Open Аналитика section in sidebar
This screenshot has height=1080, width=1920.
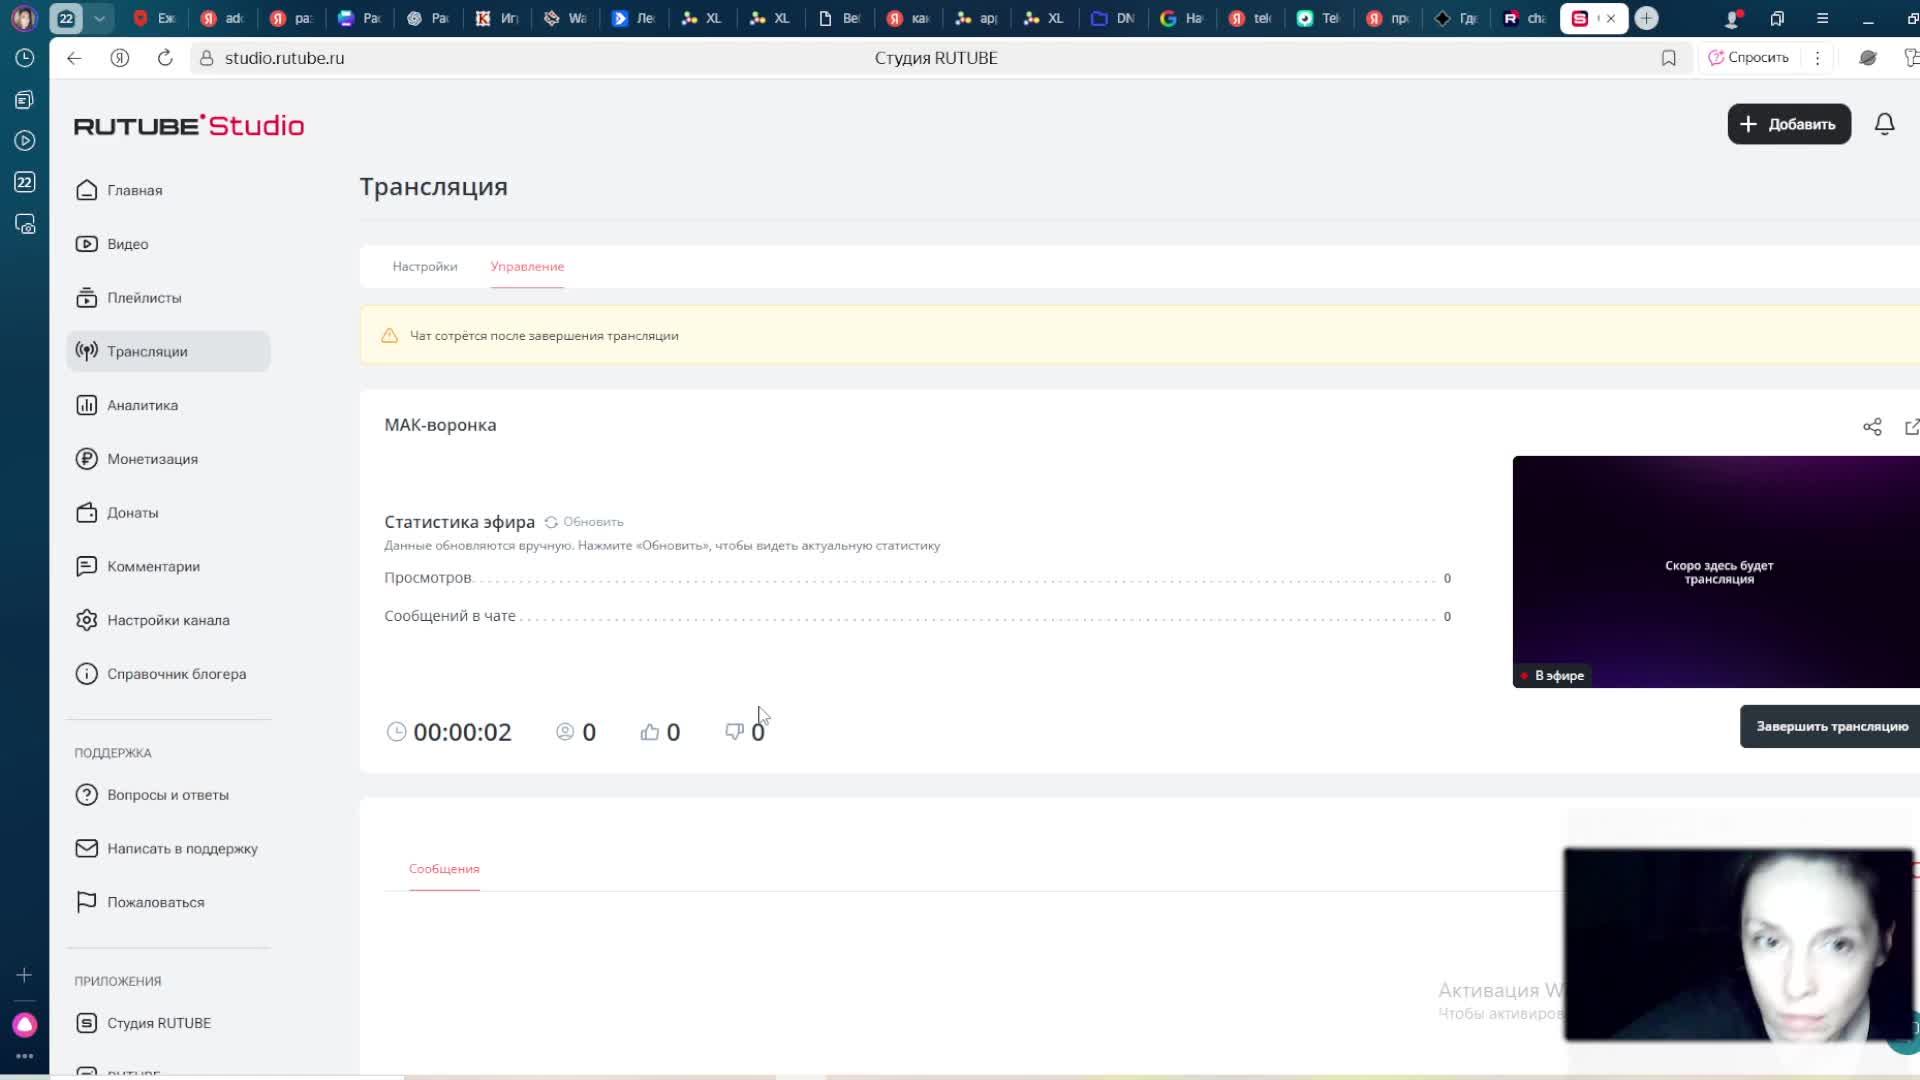(x=142, y=405)
